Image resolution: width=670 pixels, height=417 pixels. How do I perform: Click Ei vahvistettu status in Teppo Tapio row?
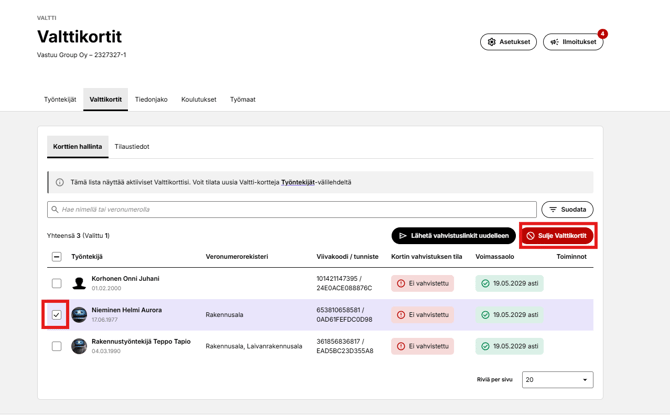point(422,346)
